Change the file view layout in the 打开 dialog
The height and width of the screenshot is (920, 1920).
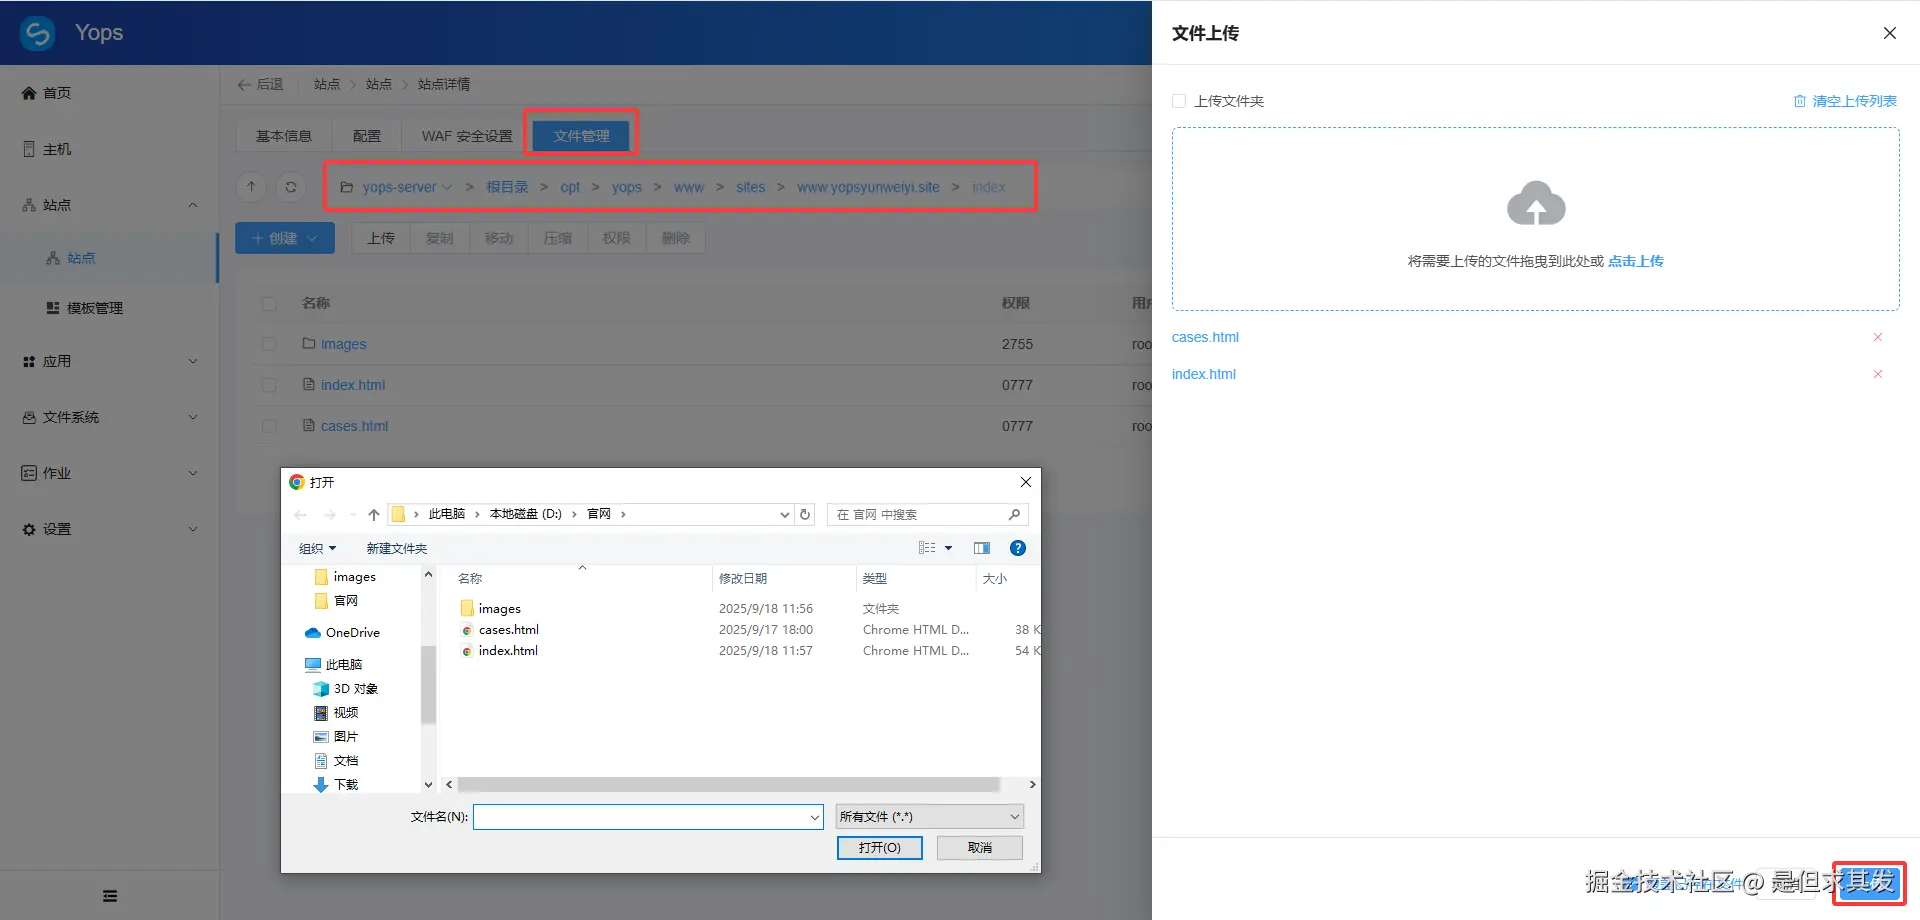coord(928,548)
